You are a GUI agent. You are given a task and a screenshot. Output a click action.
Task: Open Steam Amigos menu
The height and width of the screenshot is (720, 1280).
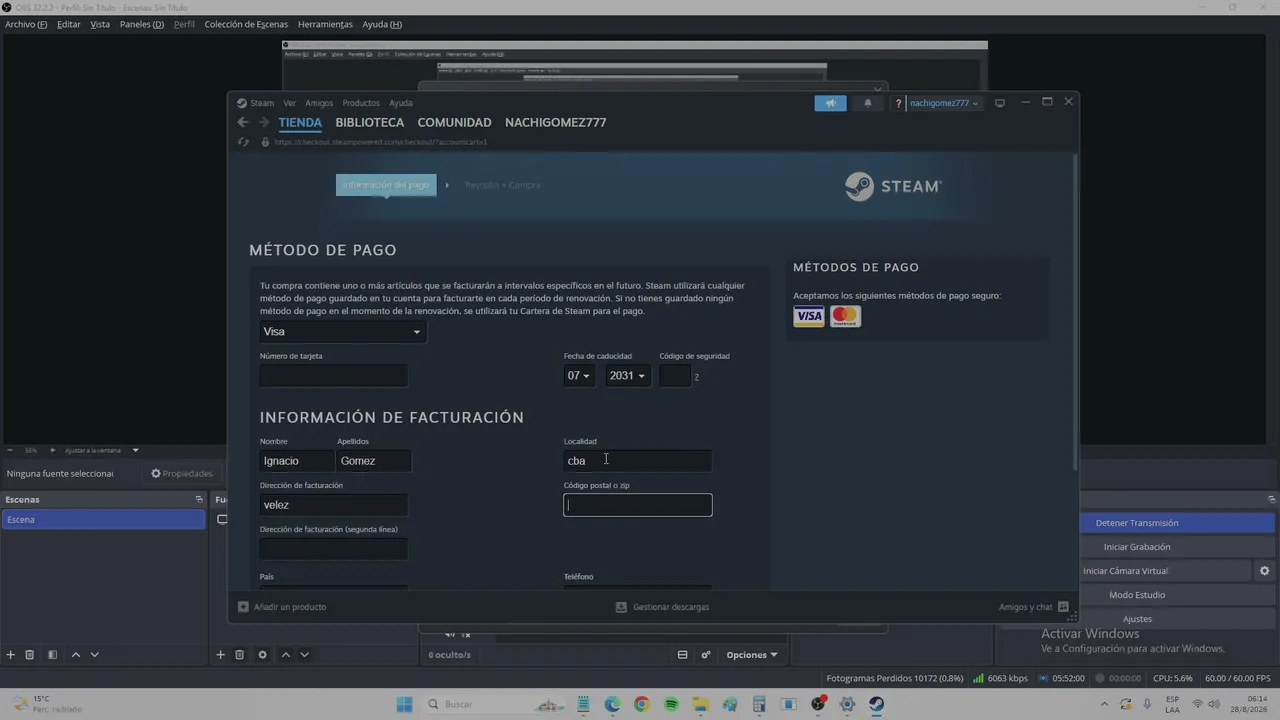pyautogui.click(x=319, y=103)
